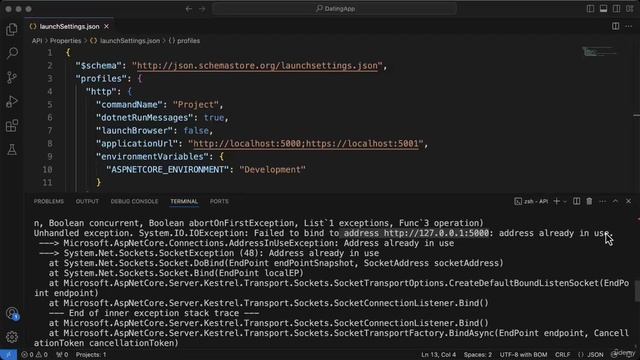This screenshot has height=360, width=640.
Task: Change encoding via UTF-8 with BOM
Action: click(523, 355)
